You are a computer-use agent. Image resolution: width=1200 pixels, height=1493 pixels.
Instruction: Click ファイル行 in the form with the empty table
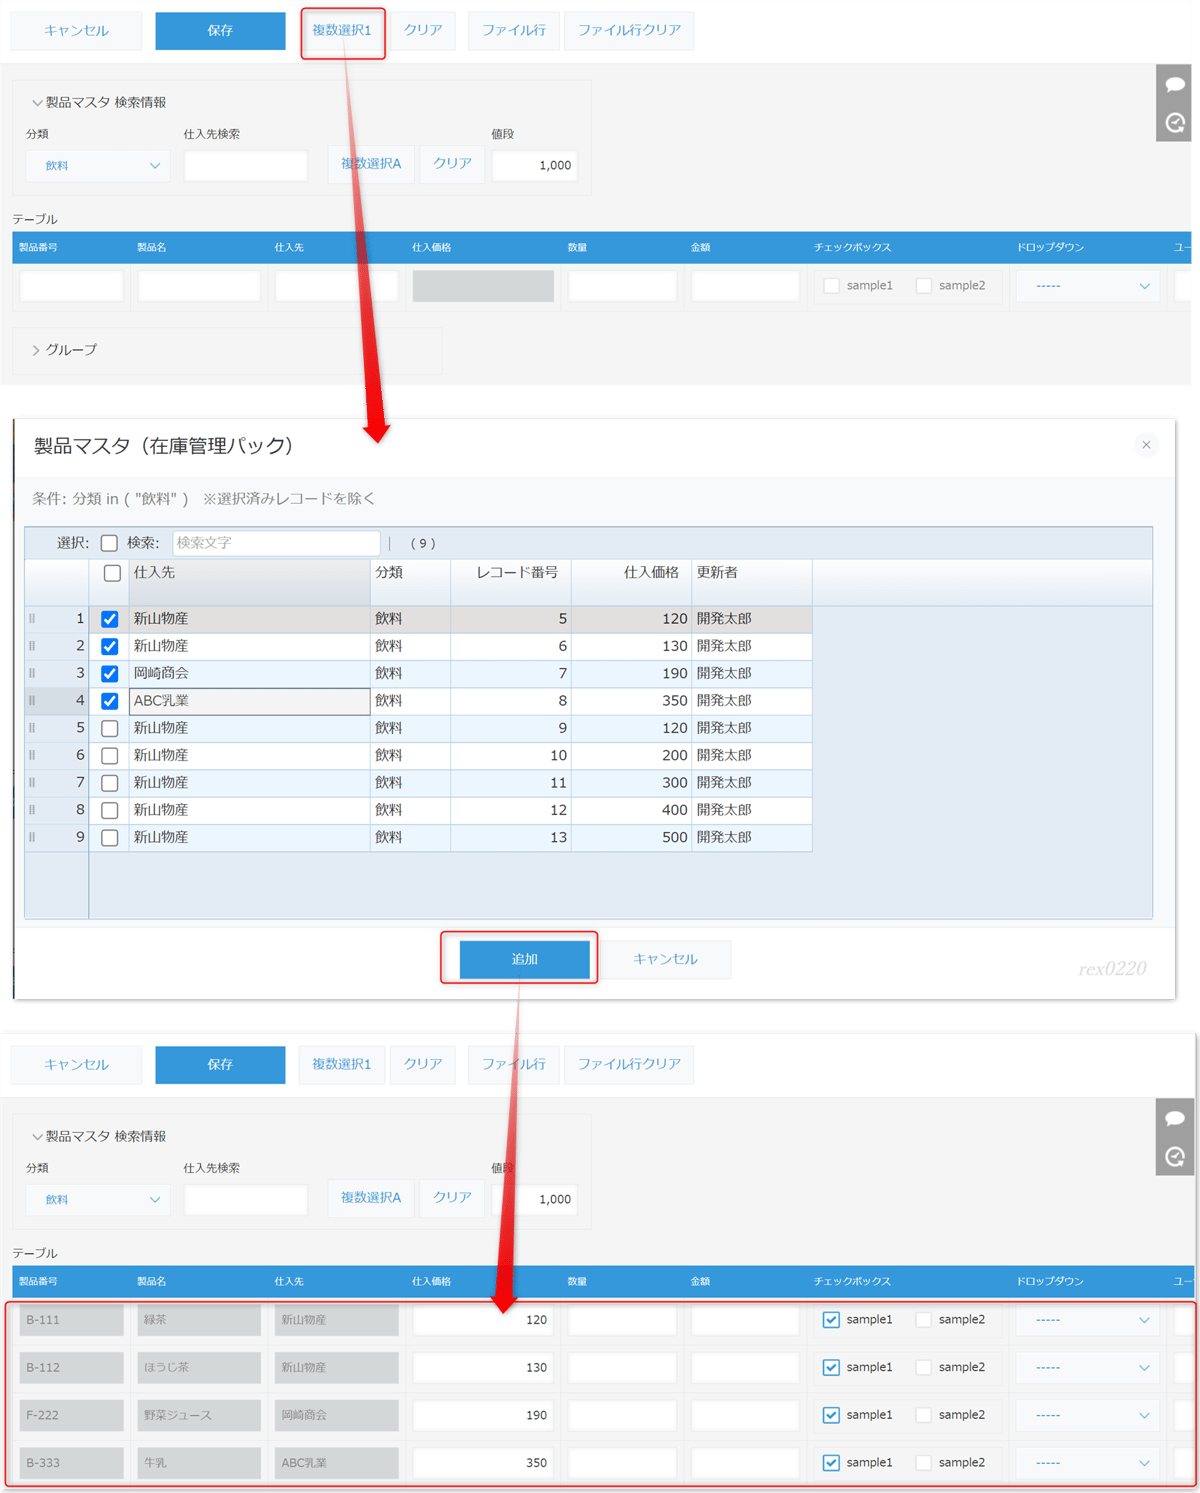[x=514, y=30]
